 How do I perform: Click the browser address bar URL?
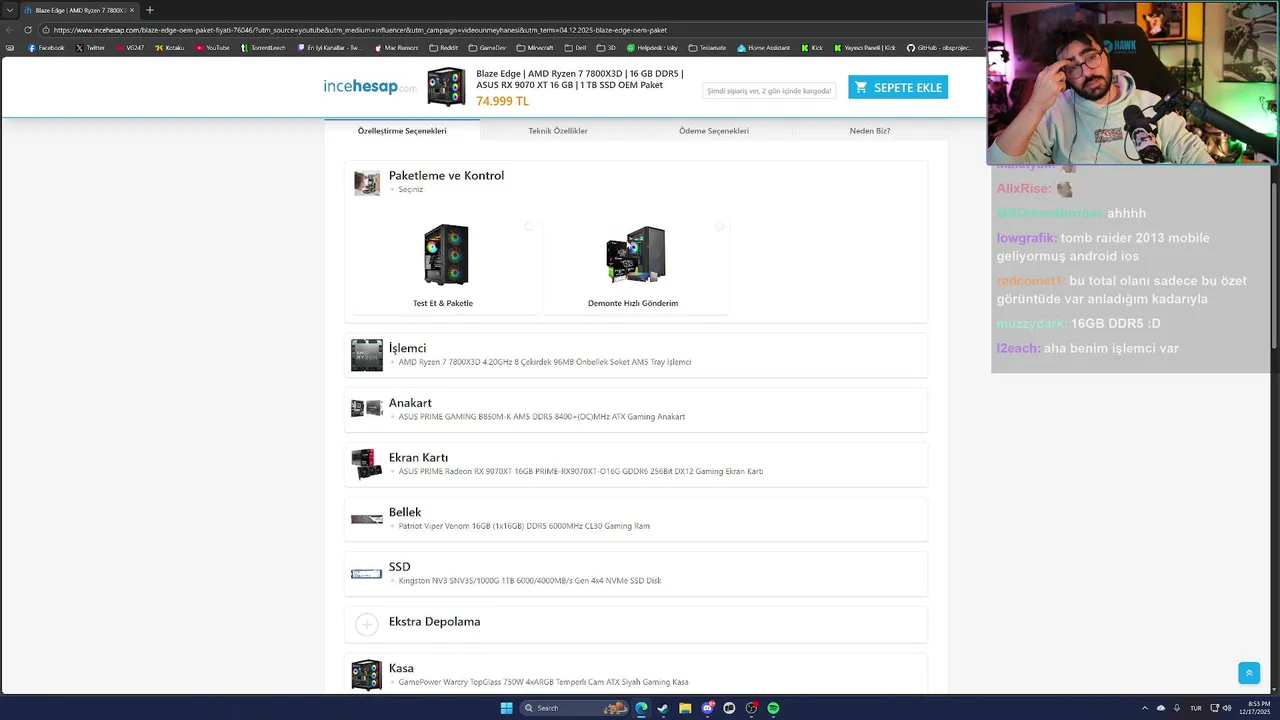point(360,30)
